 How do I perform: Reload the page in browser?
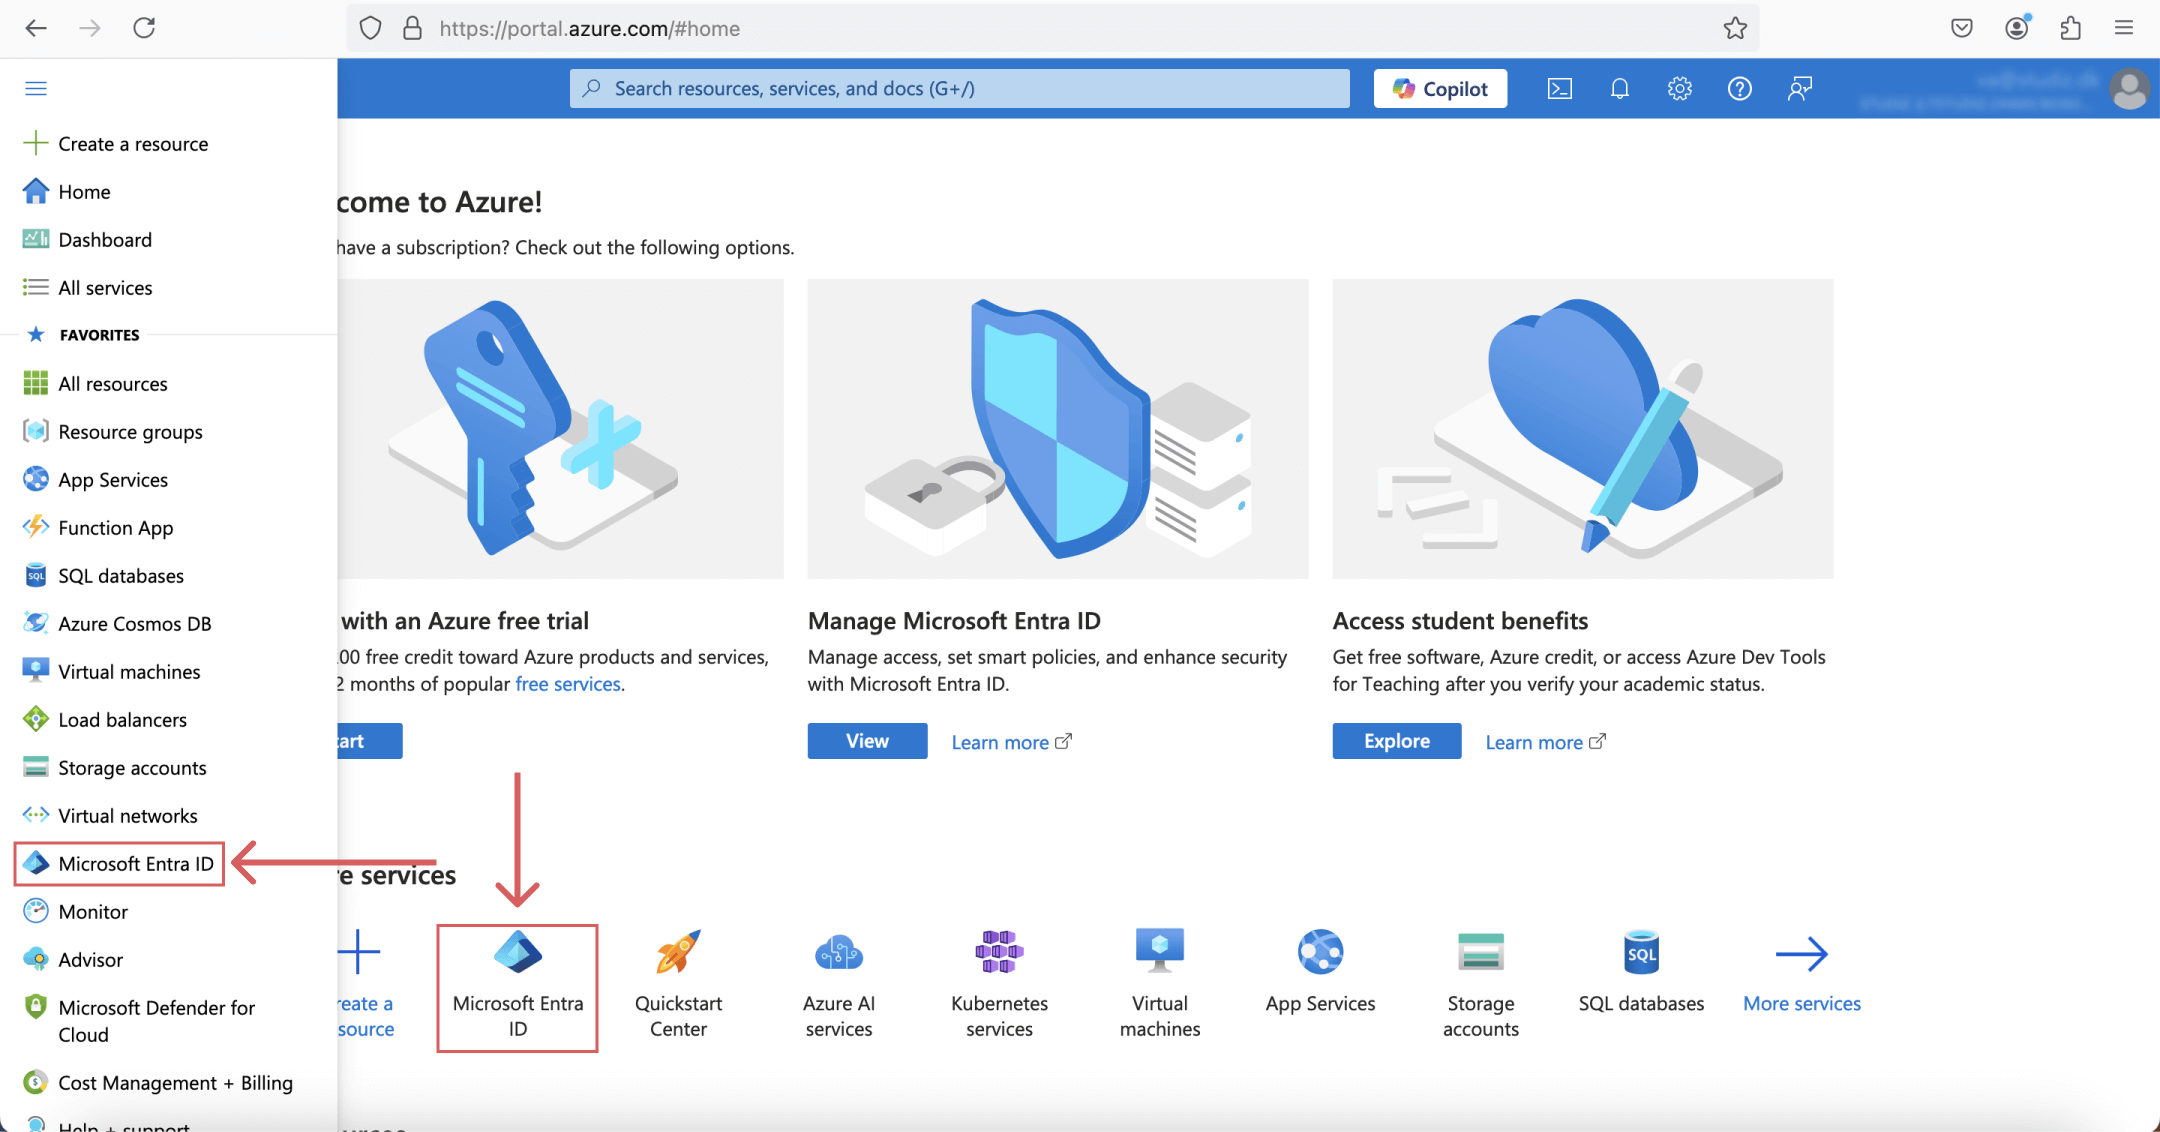coord(144,28)
